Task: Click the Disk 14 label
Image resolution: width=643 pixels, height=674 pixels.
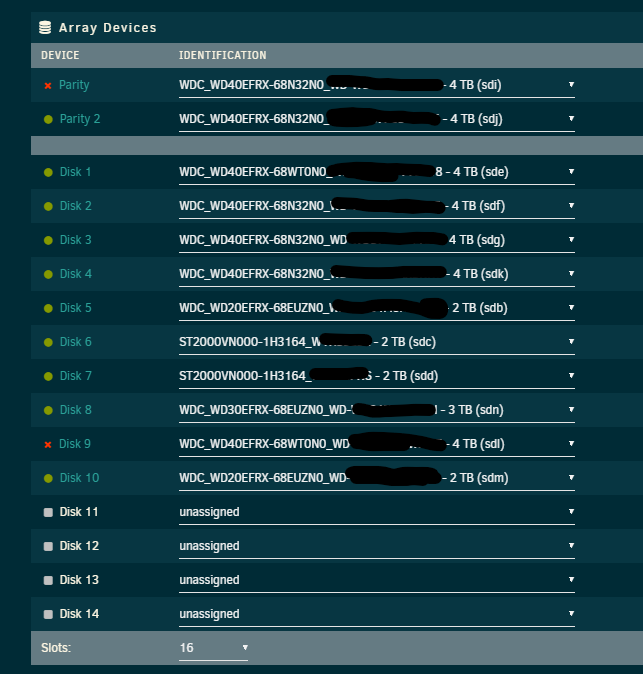Action: click(80, 614)
